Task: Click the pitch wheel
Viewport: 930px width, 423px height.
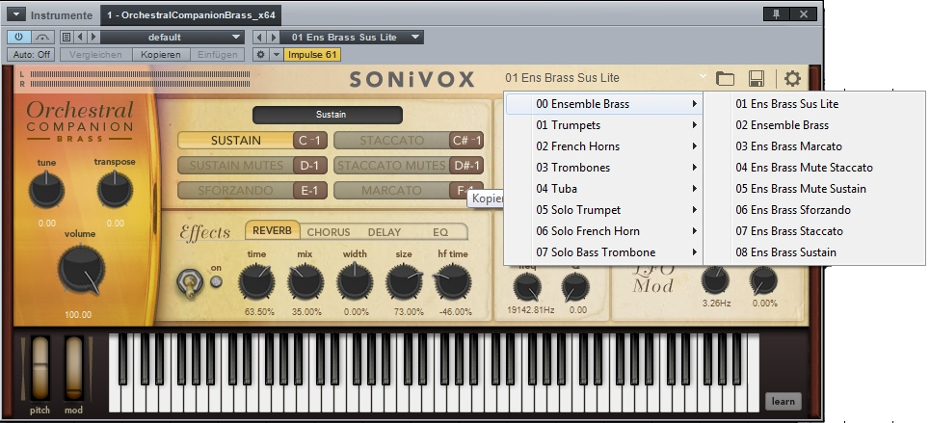Action: point(40,368)
